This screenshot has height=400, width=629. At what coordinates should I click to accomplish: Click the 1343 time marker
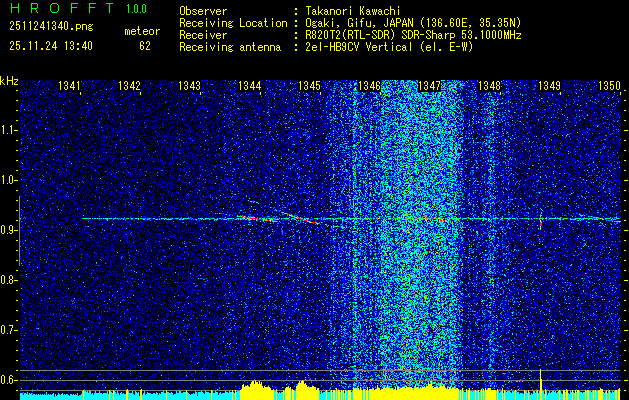coord(189,86)
